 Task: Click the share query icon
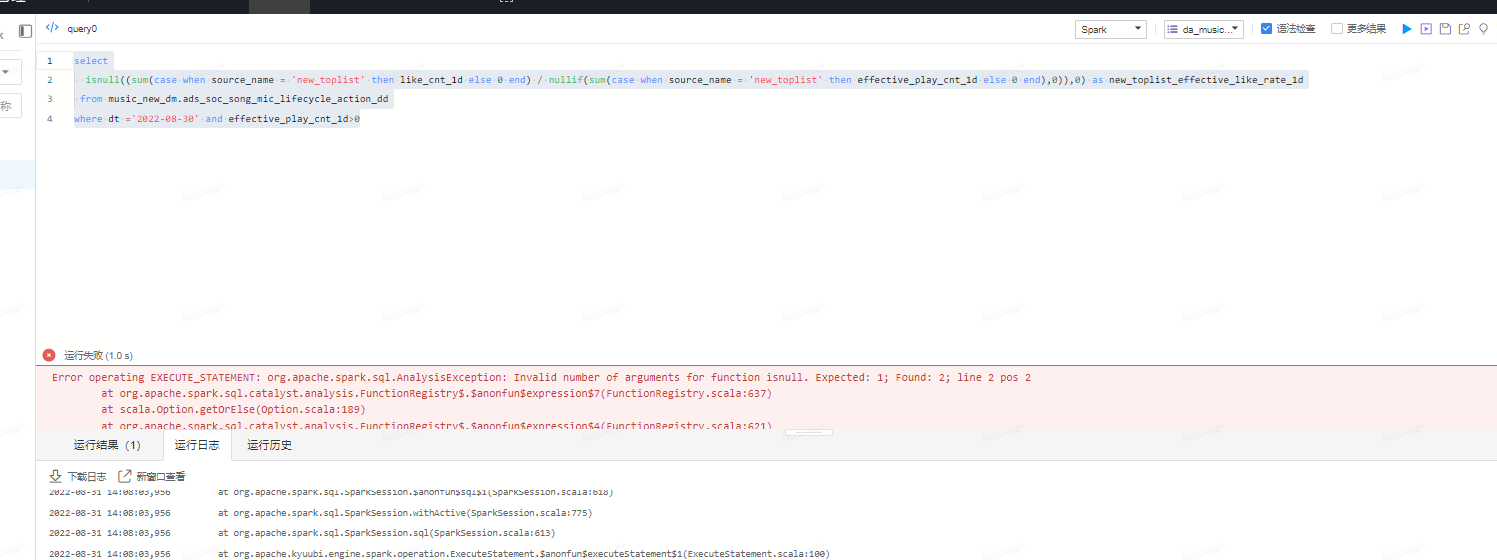tap(1464, 29)
